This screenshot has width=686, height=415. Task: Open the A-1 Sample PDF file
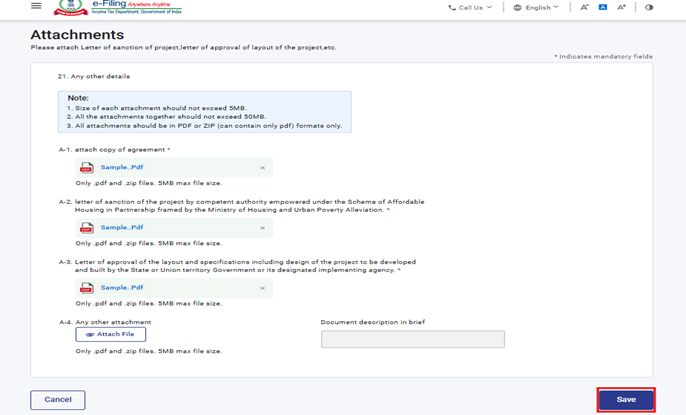(x=122, y=168)
